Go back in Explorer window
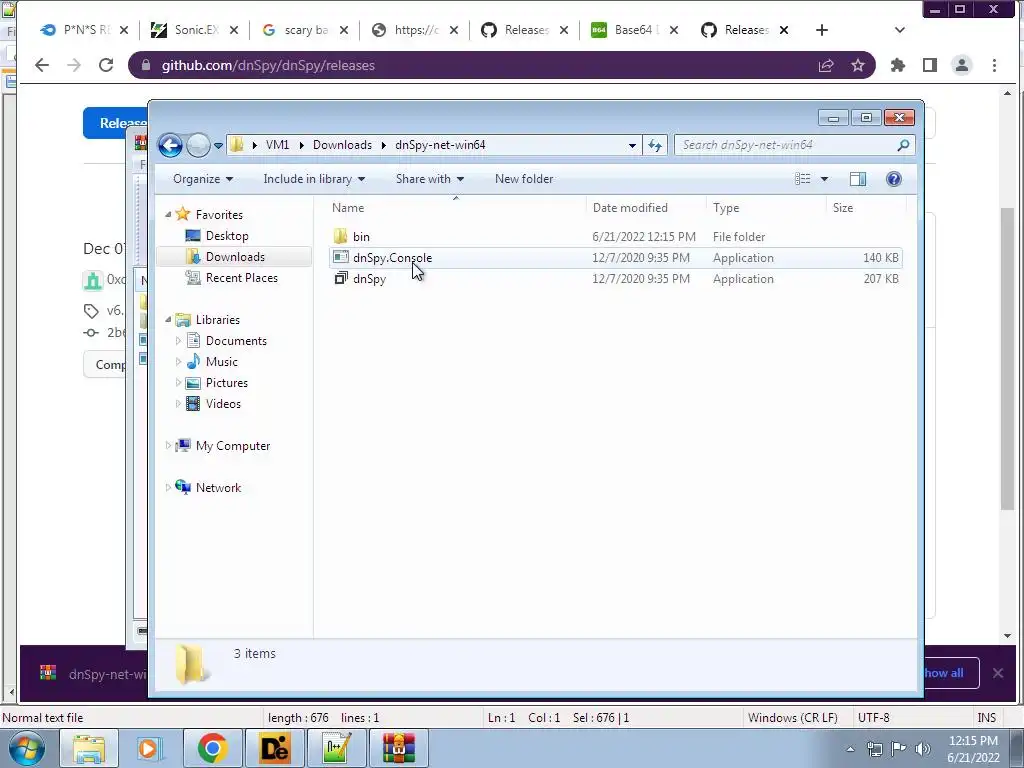The height and width of the screenshot is (768, 1024). tap(170, 145)
